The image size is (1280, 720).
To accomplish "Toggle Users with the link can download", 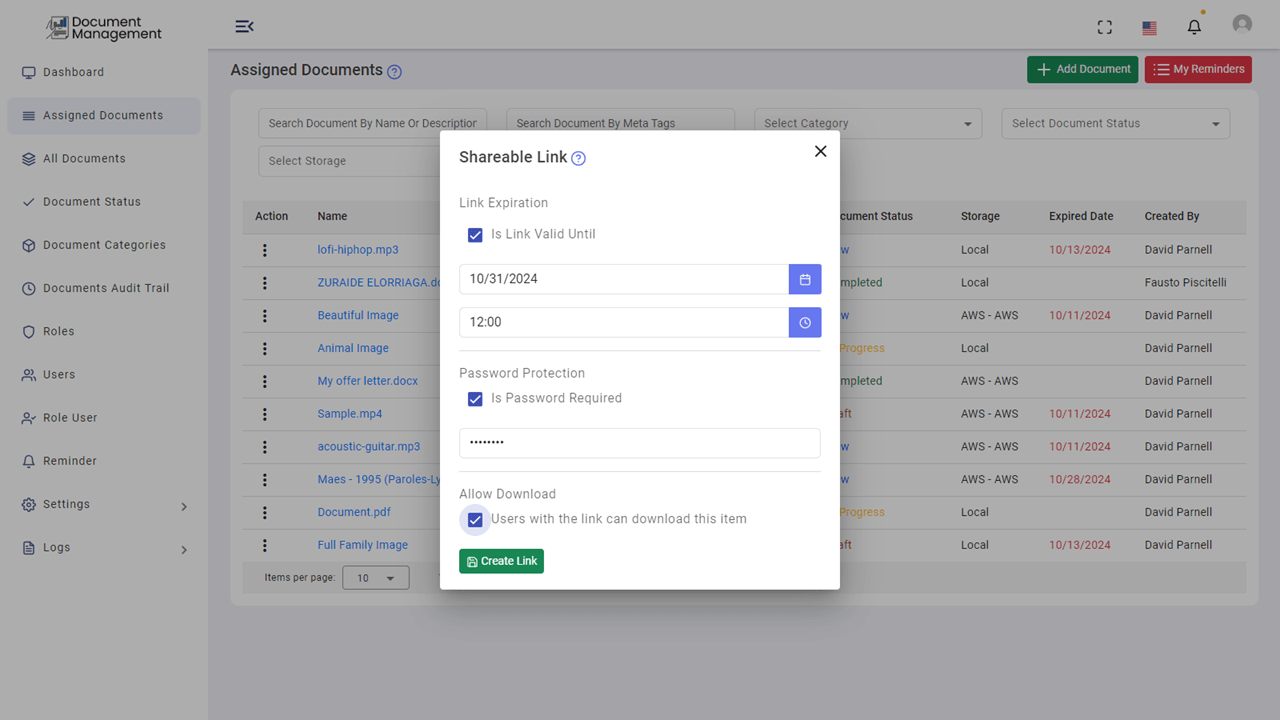I will tap(474, 519).
